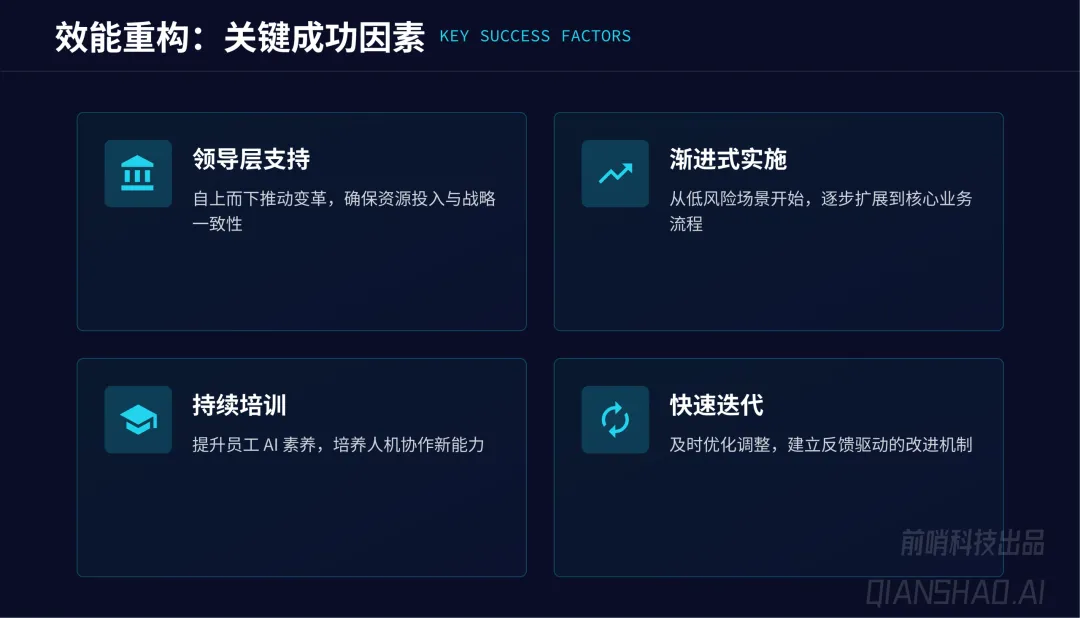
Task: Click the QIANSHAO.AI watermark logo
Action: click(955, 591)
